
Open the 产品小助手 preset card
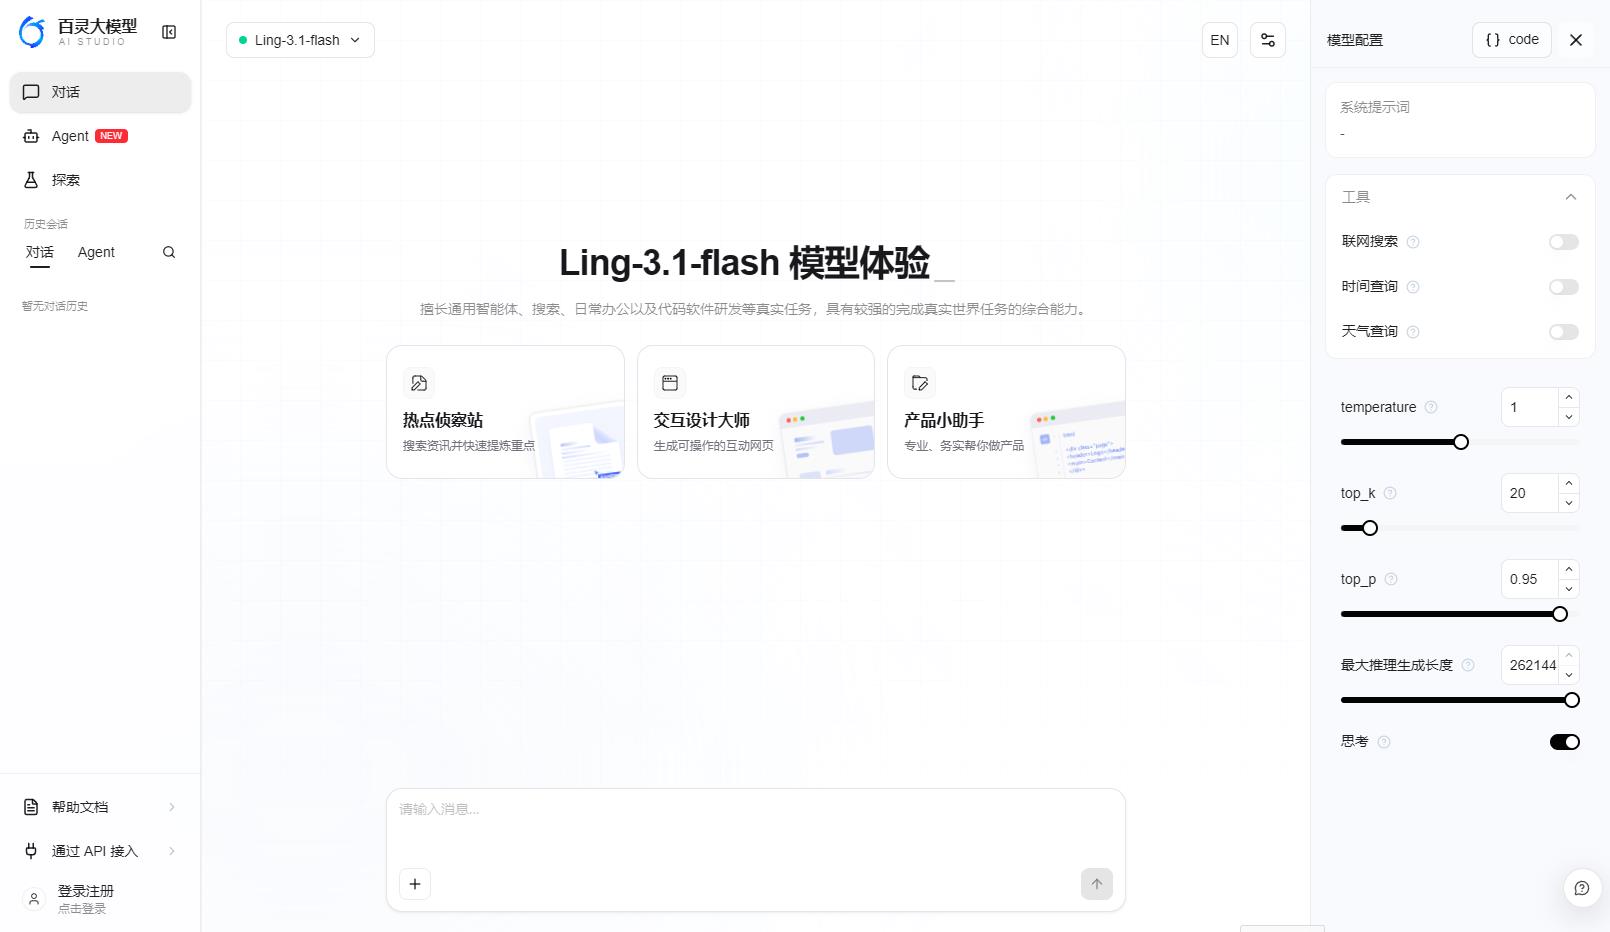coord(1006,412)
